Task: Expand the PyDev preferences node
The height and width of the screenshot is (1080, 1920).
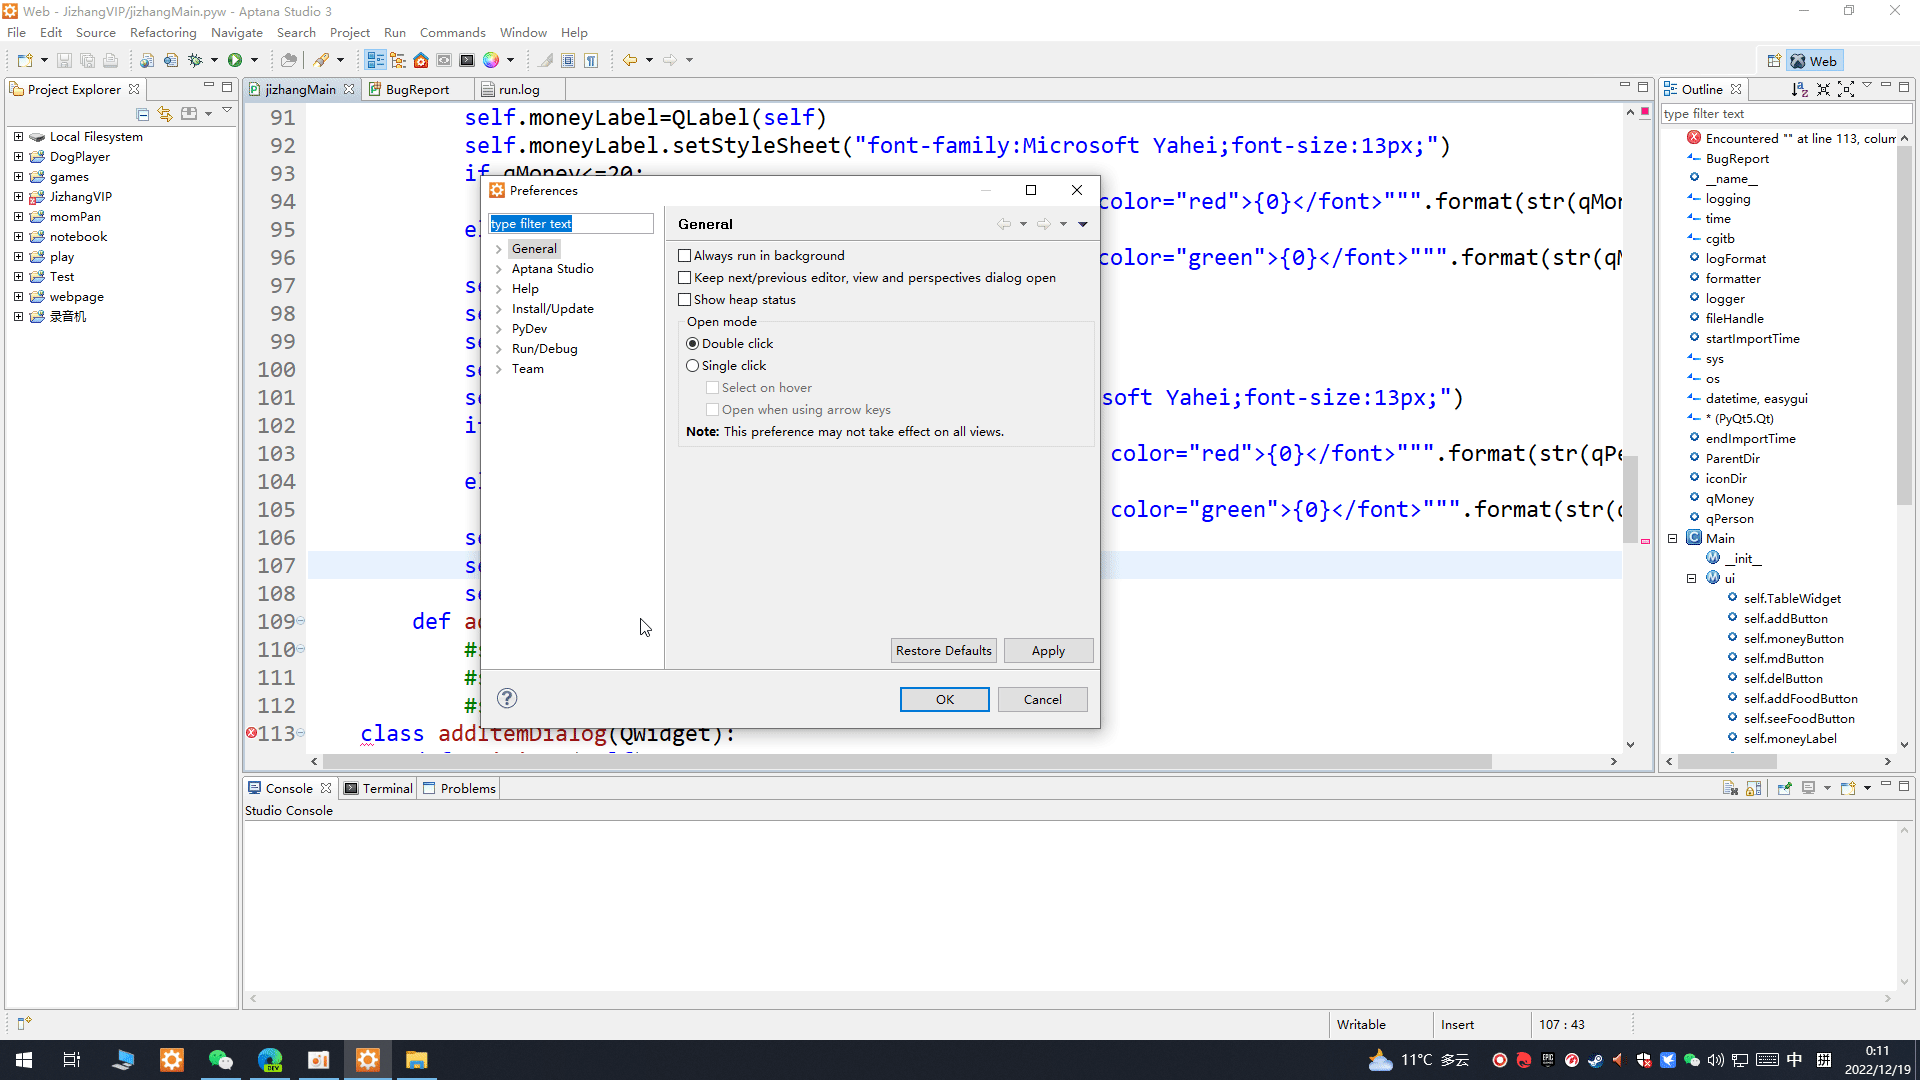Action: coord(498,329)
